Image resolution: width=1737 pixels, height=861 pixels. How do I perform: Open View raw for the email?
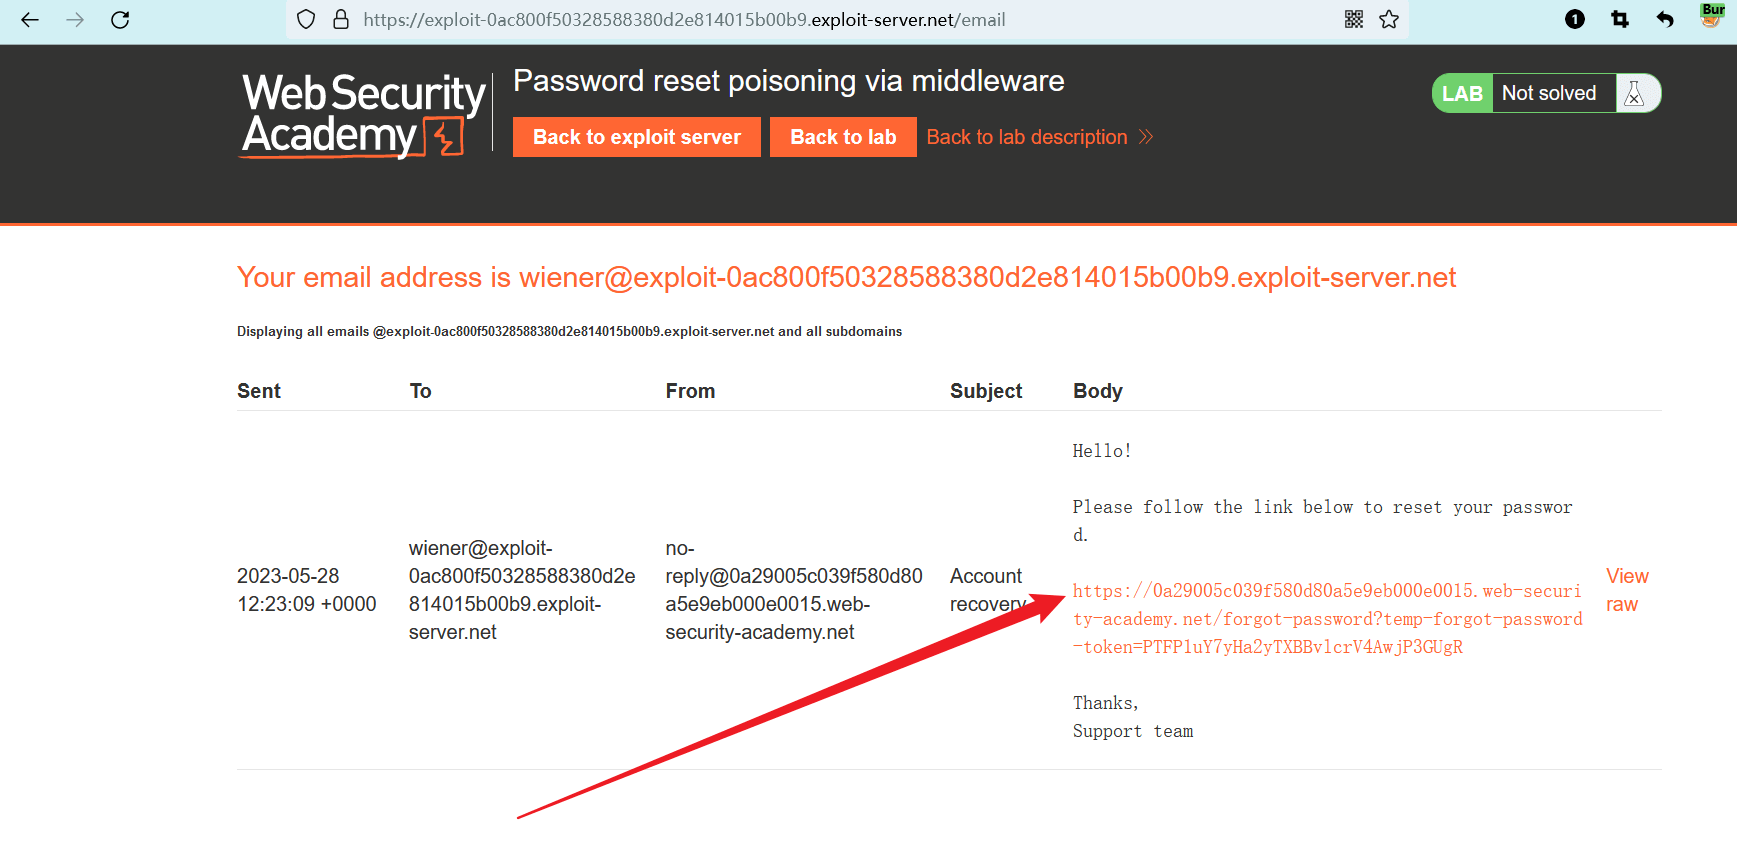click(x=1627, y=590)
